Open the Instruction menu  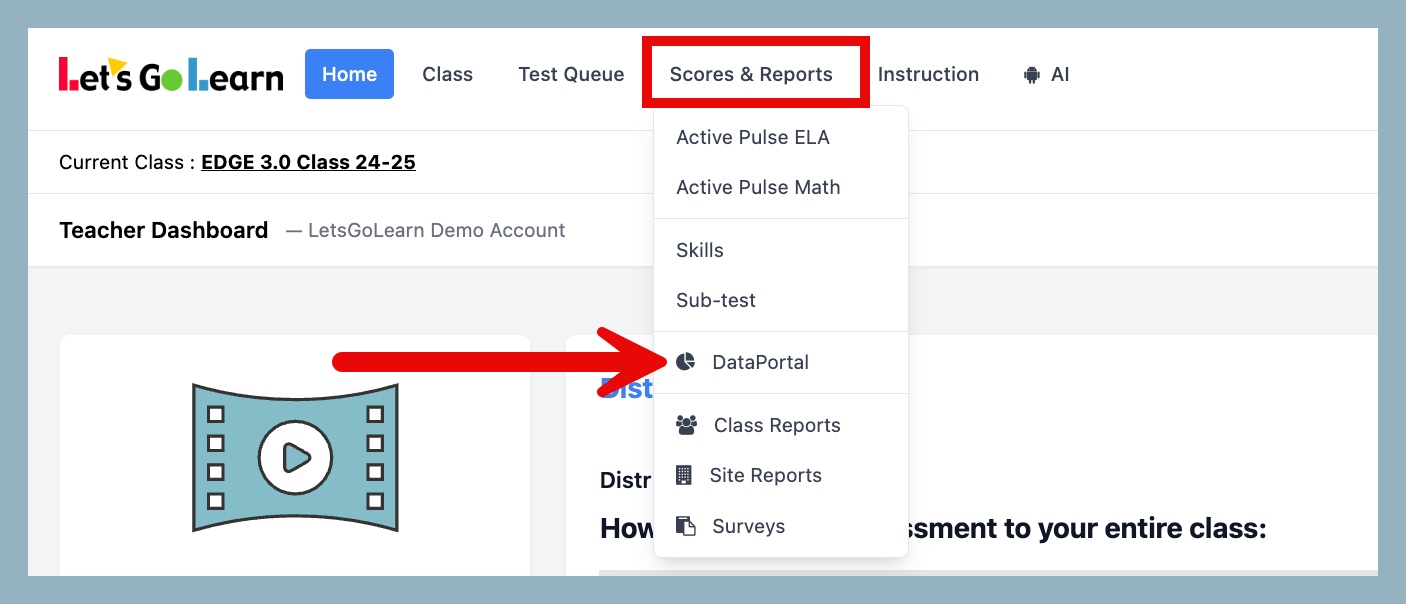928,74
